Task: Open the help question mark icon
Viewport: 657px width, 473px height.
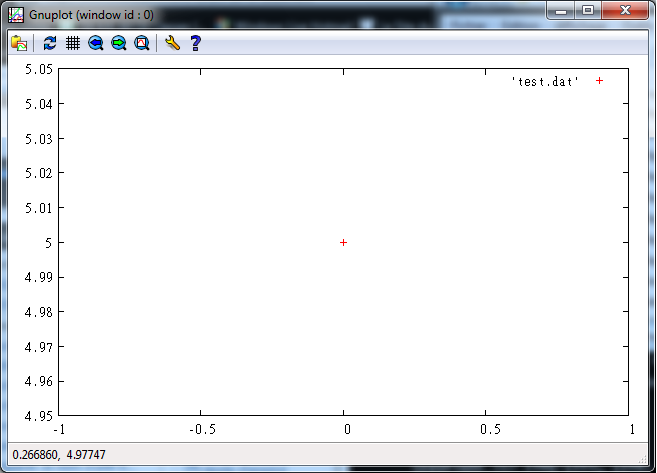Action: tap(196, 43)
